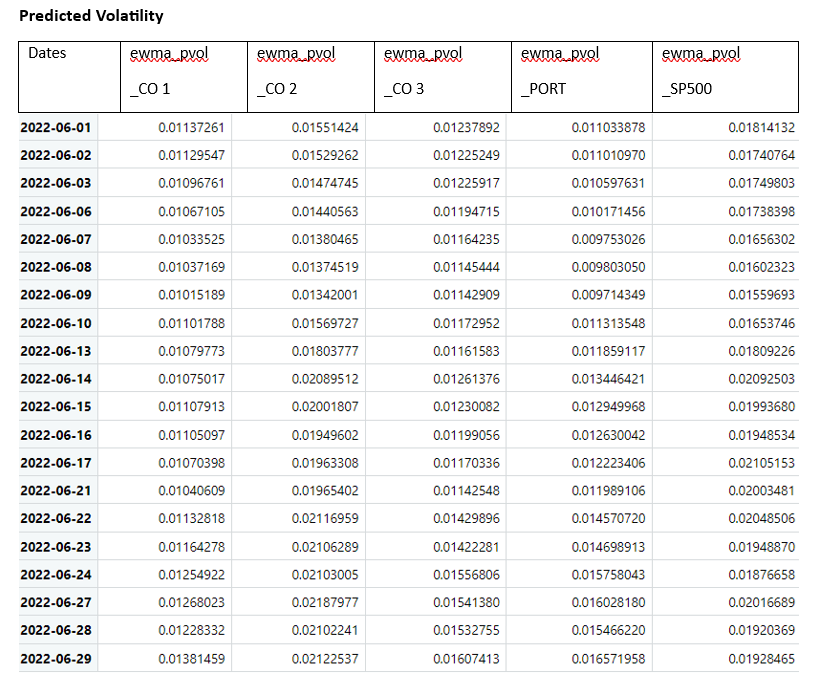822x682 pixels.
Task: Click the Dates column header
Action: [50, 53]
